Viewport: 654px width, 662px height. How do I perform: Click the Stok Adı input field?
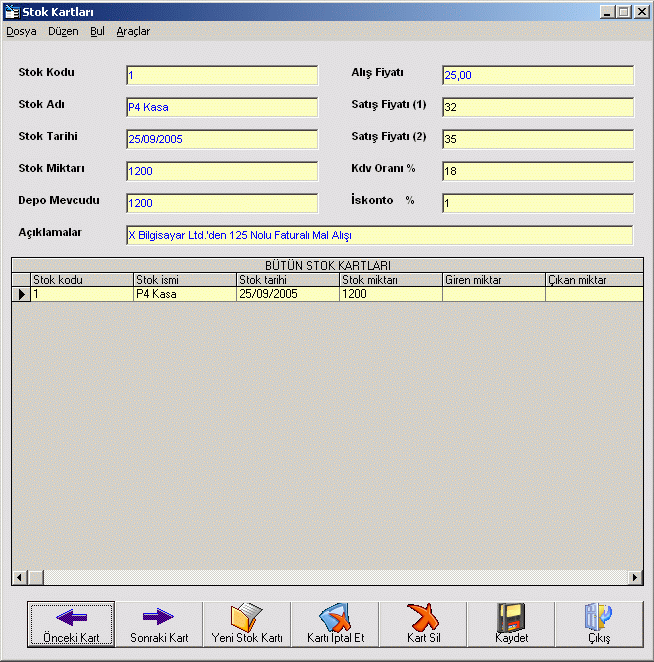click(x=221, y=107)
